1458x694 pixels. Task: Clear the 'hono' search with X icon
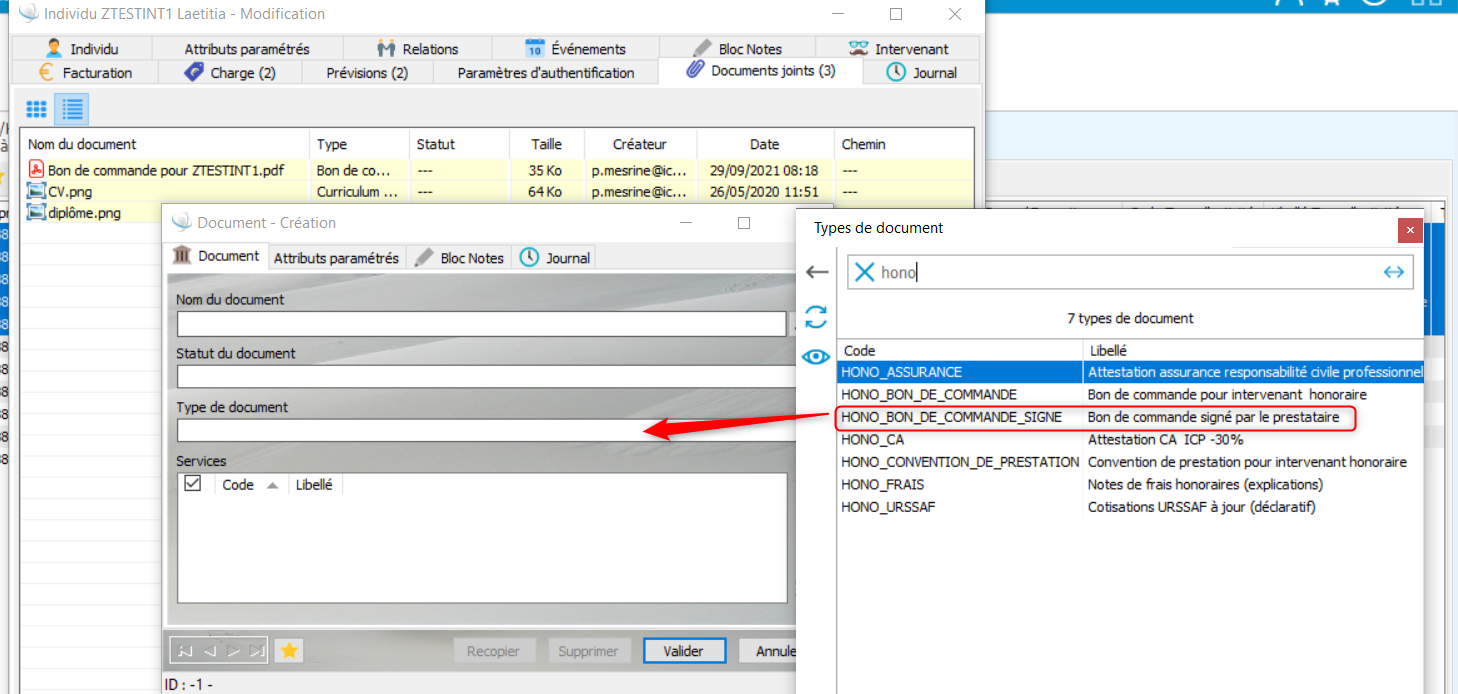click(864, 272)
